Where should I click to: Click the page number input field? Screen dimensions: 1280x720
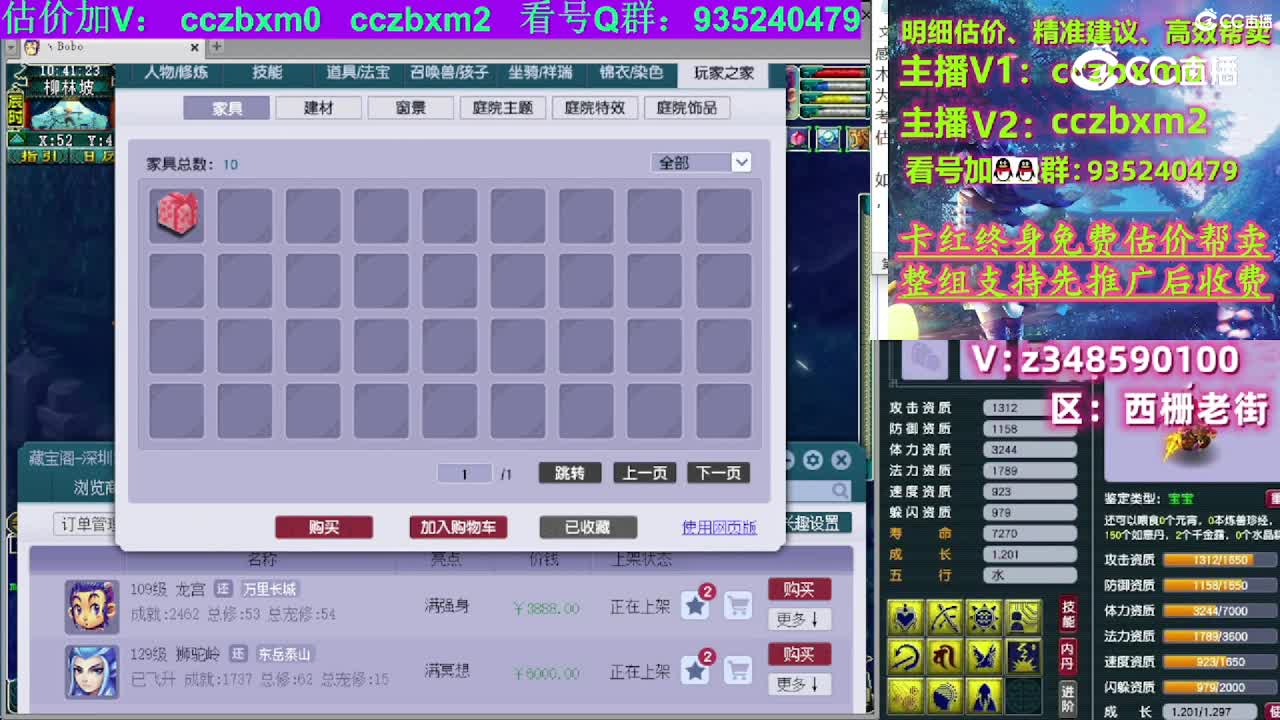[x=464, y=474]
